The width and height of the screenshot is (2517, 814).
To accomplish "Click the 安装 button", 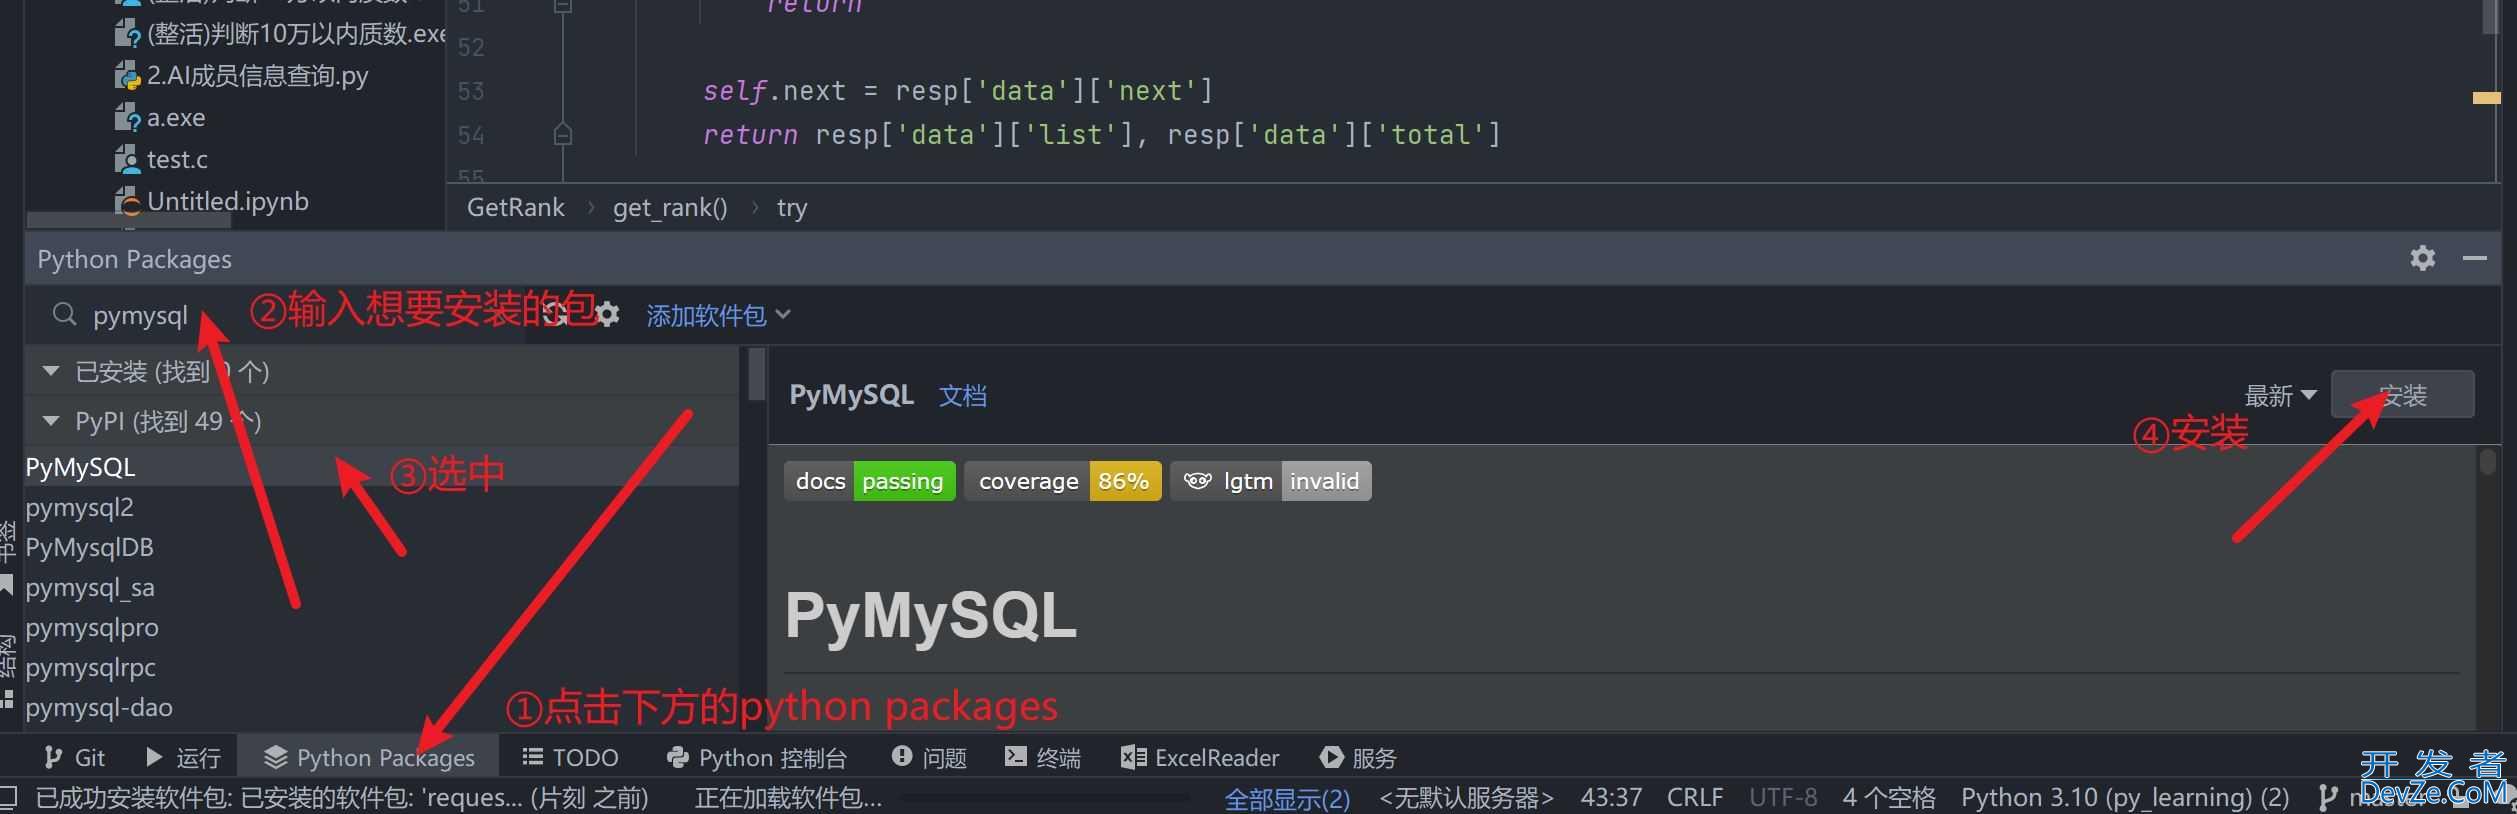I will click(x=2402, y=395).
